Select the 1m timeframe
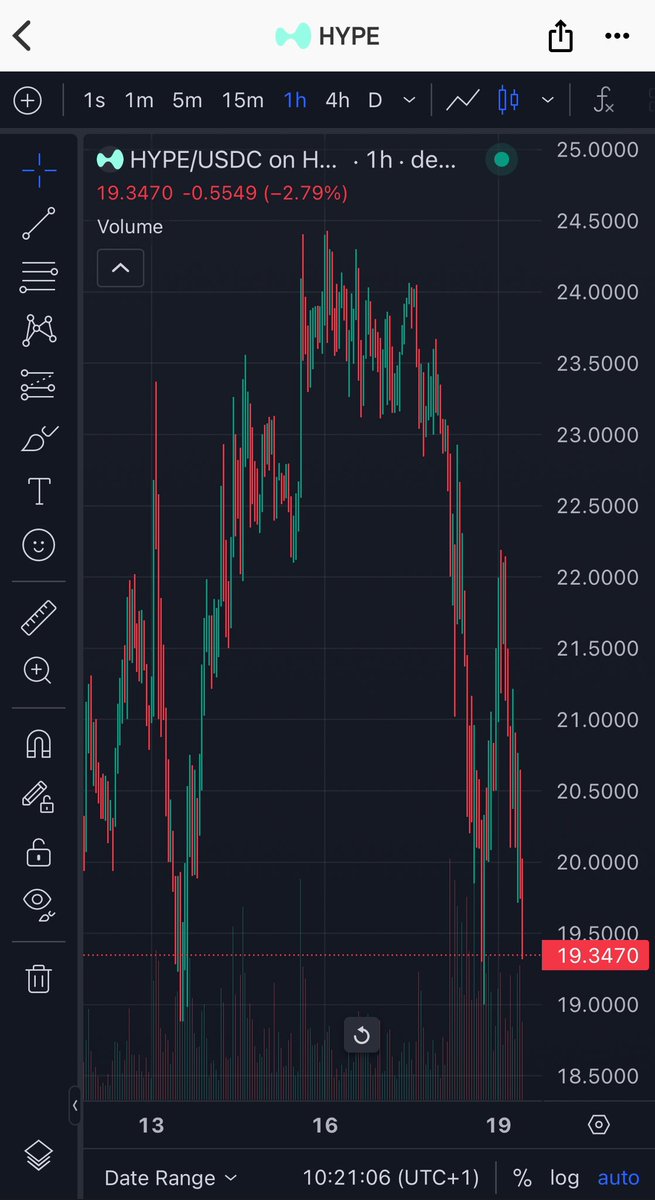 [139, 100]
